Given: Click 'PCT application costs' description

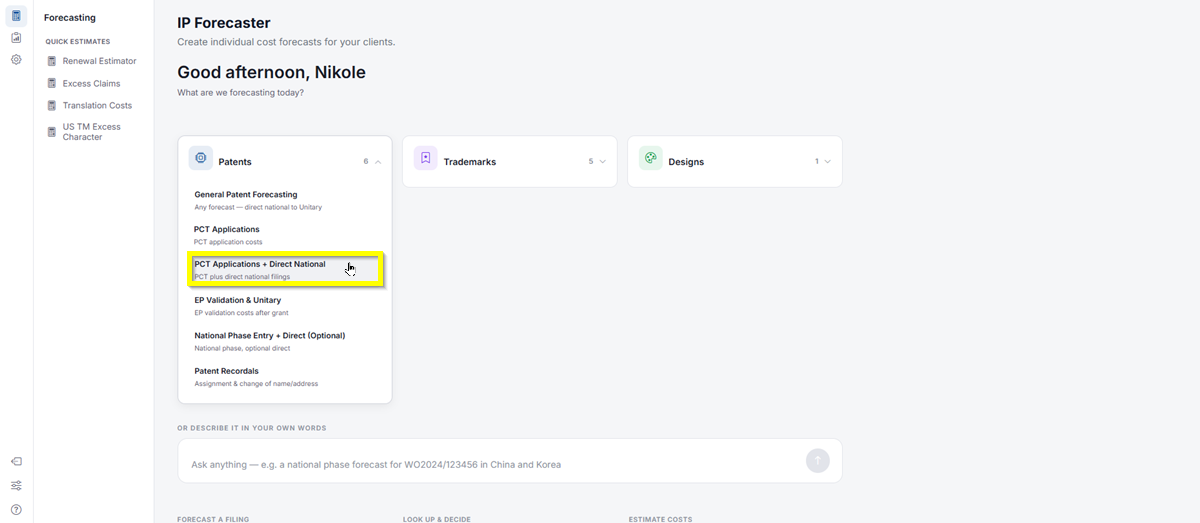Looking at the screenshot, I should point(228,242).
